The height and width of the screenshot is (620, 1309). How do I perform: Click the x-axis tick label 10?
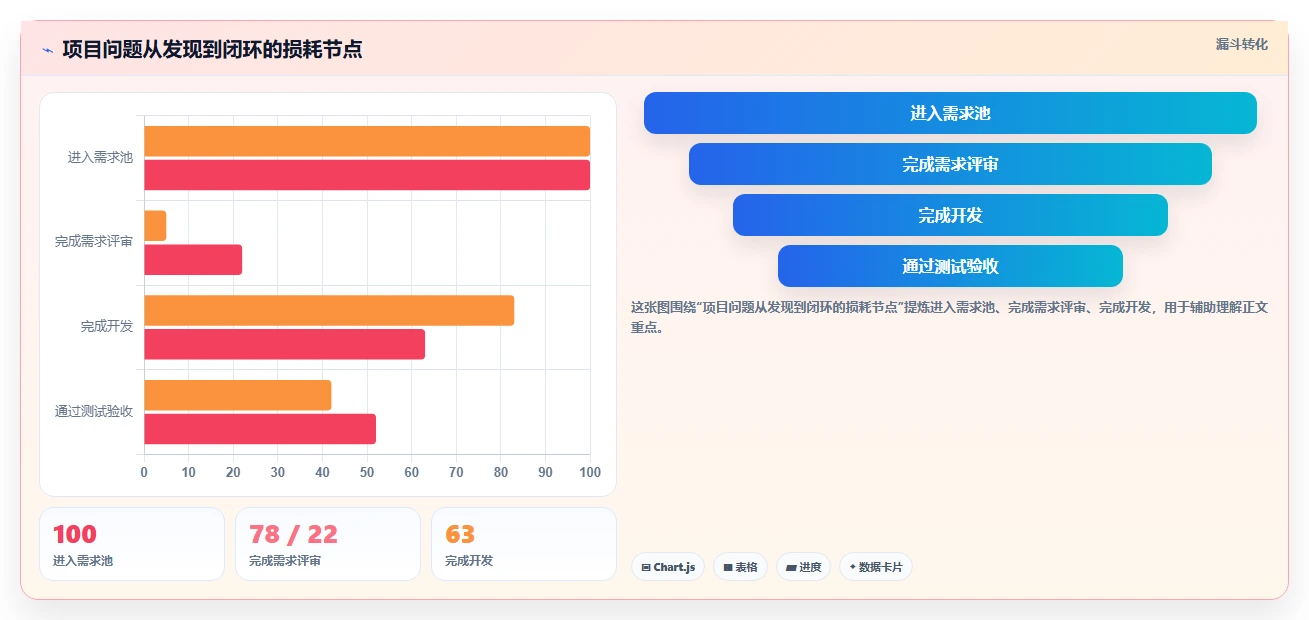(189, 472)
